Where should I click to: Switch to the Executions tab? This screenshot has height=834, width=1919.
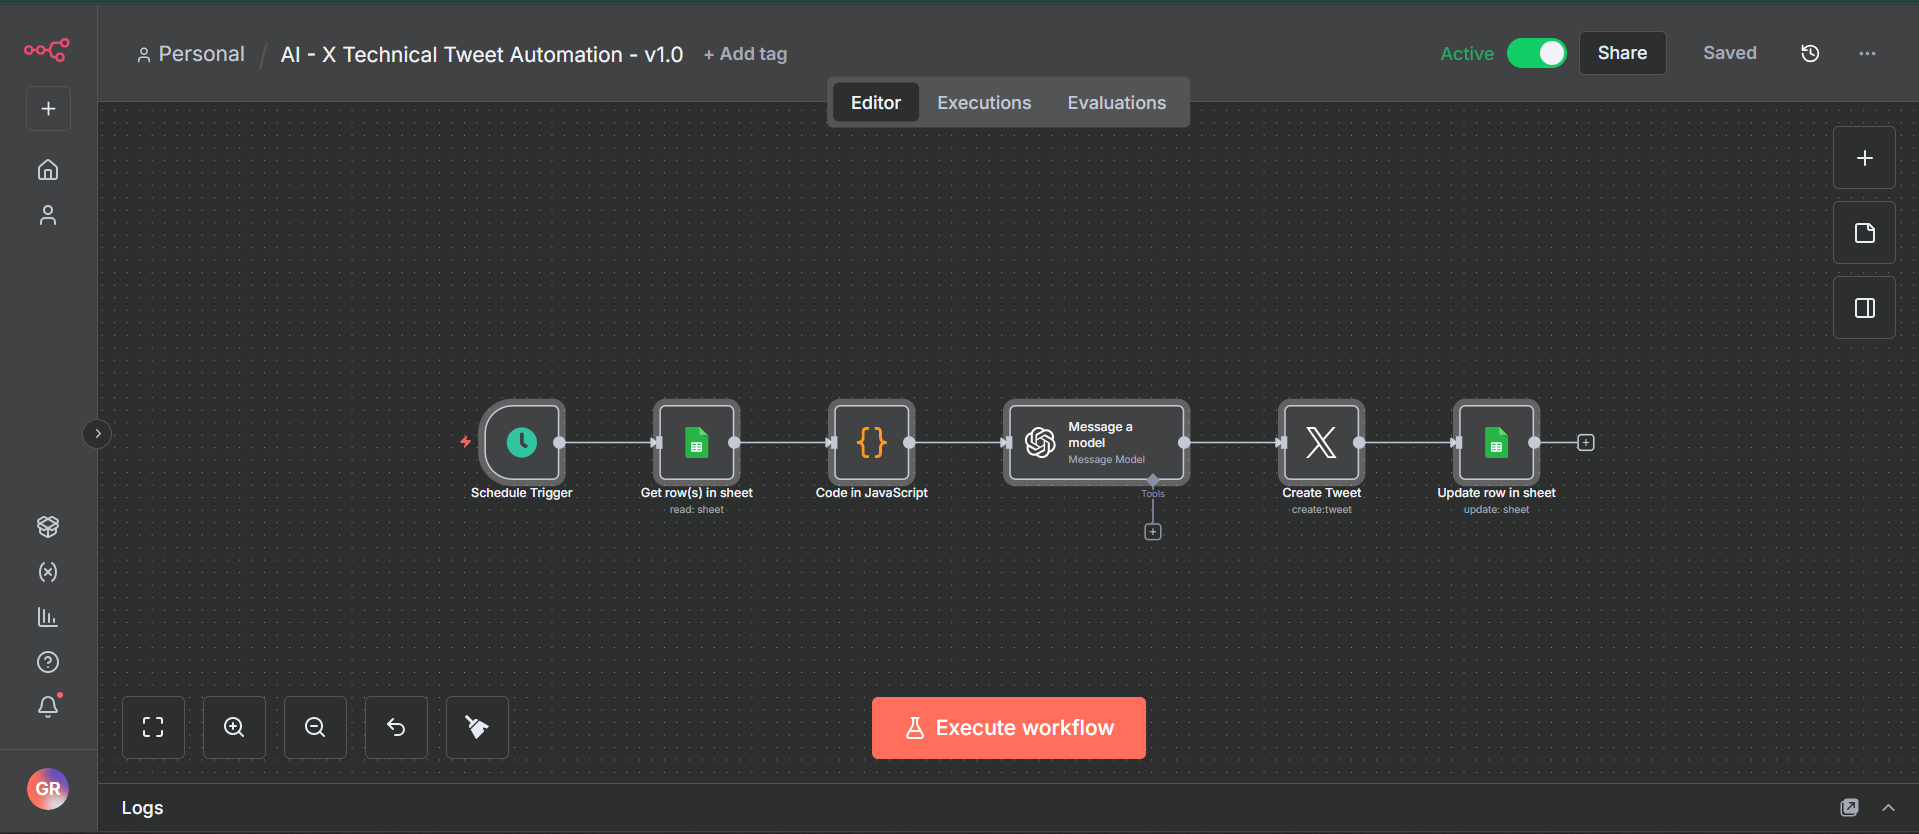(x=984, y=103)
